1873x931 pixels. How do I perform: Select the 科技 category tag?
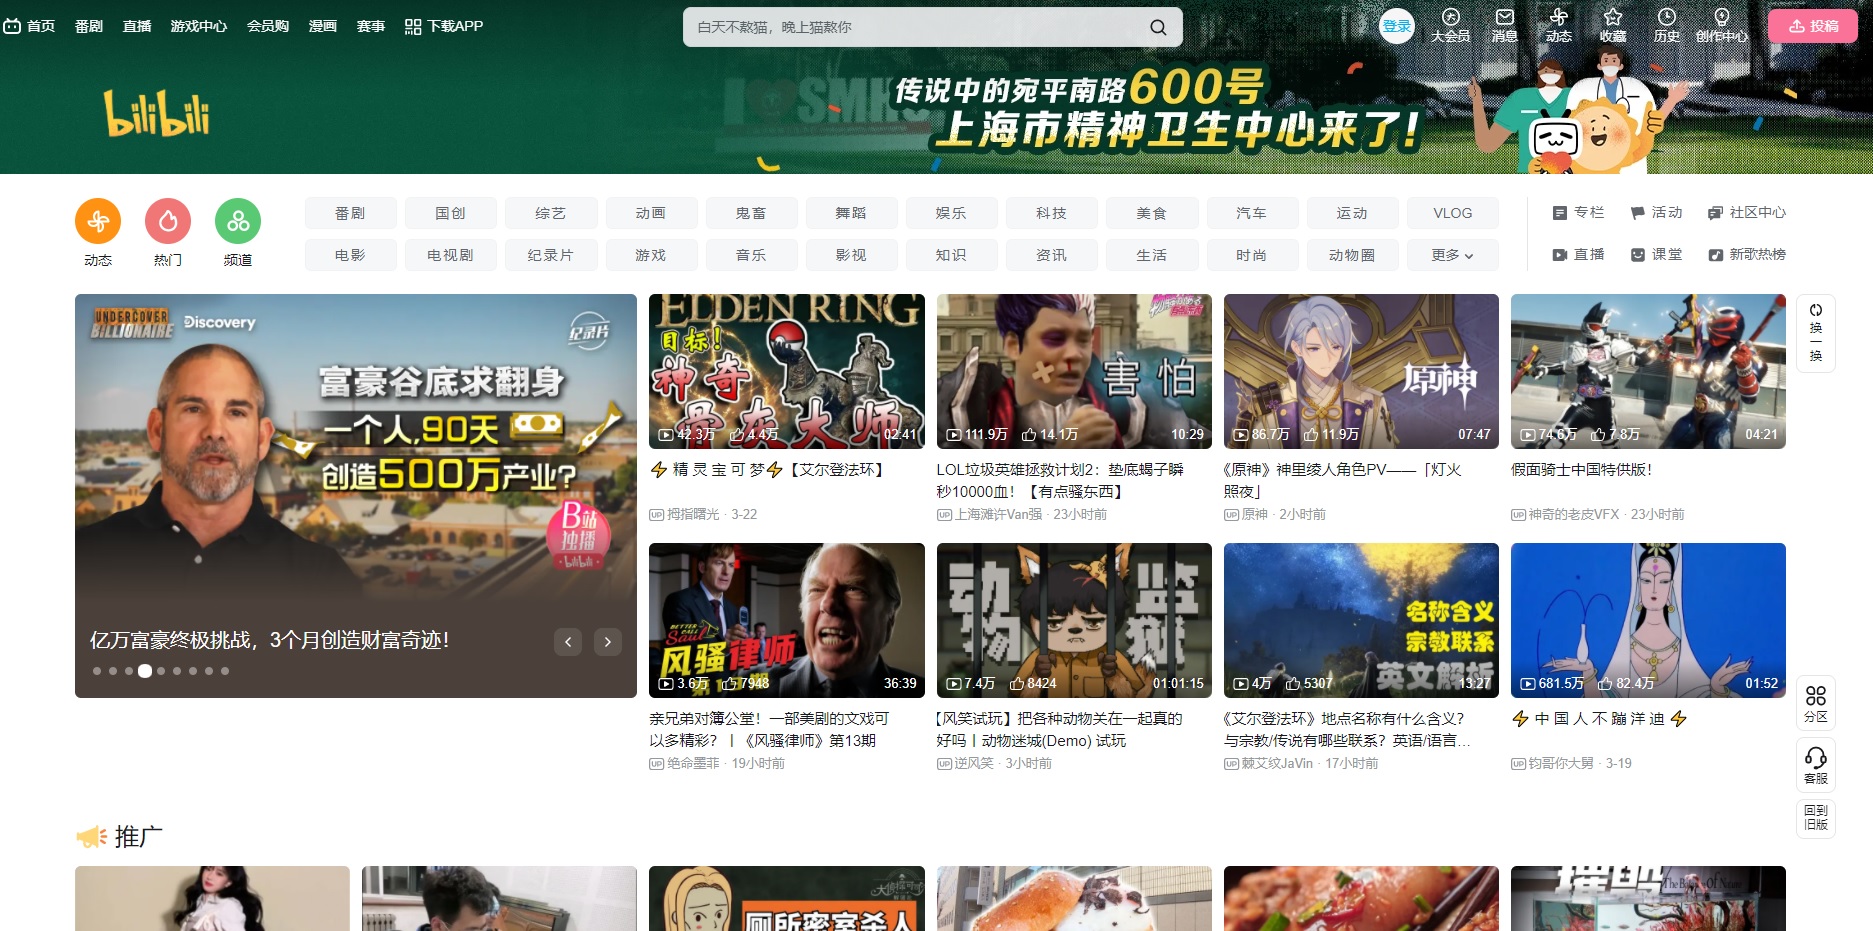coord(1051,213)
